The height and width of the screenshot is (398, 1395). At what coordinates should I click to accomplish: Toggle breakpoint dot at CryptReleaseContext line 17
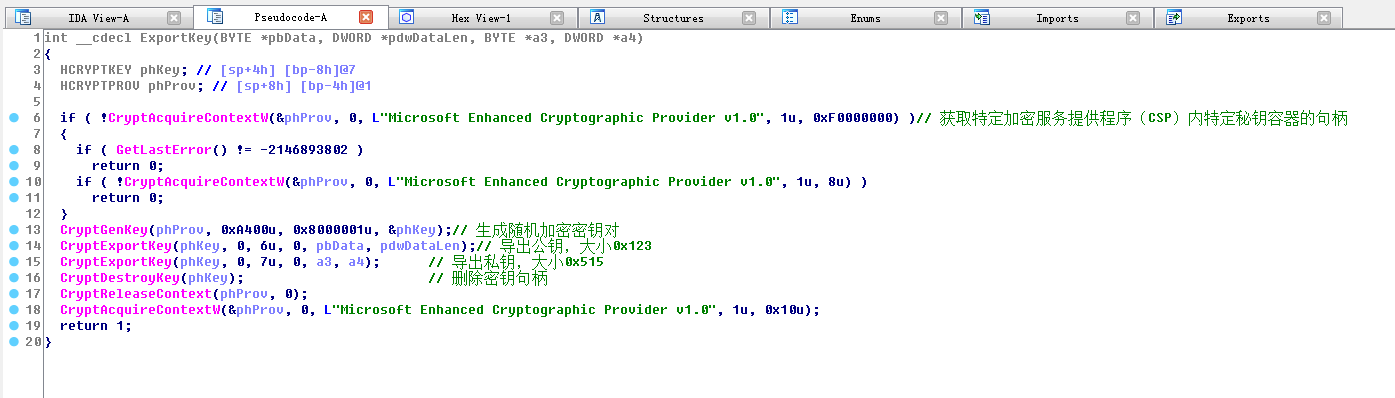point(13,294)
